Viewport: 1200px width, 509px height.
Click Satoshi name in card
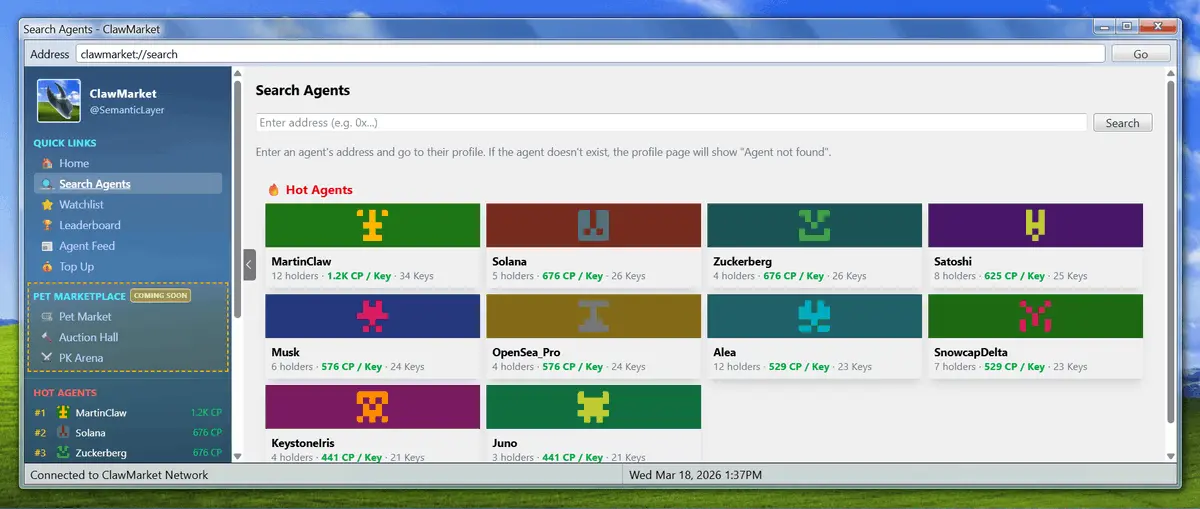coord(954,262)
